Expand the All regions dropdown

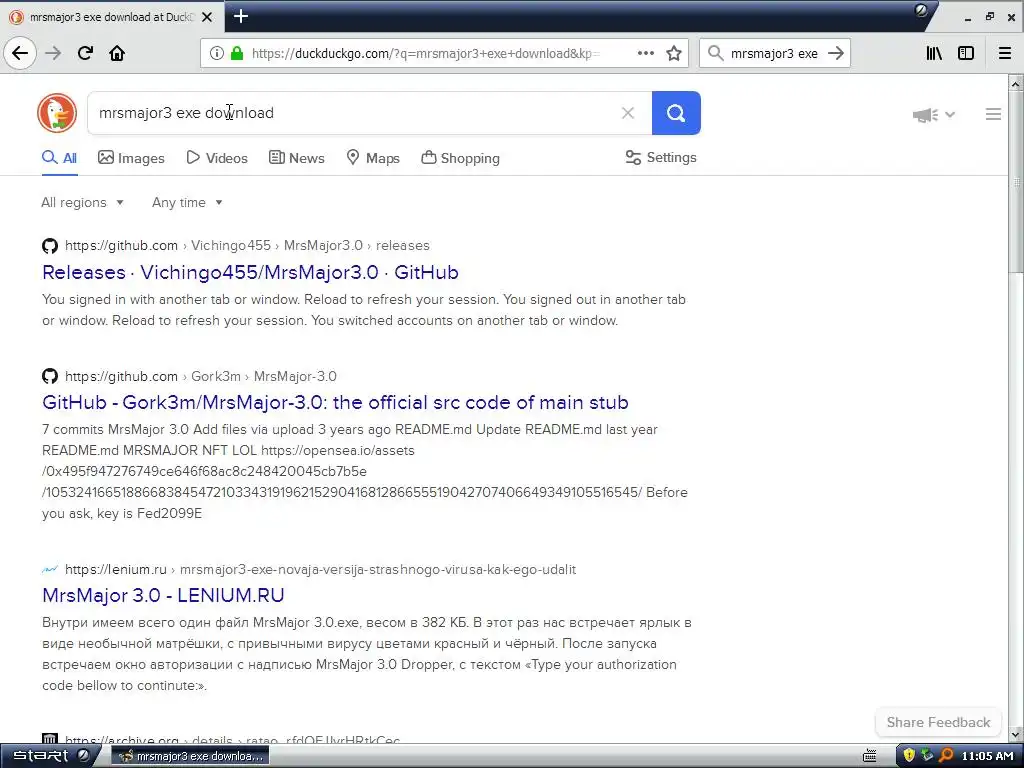[x=82, y=202]
